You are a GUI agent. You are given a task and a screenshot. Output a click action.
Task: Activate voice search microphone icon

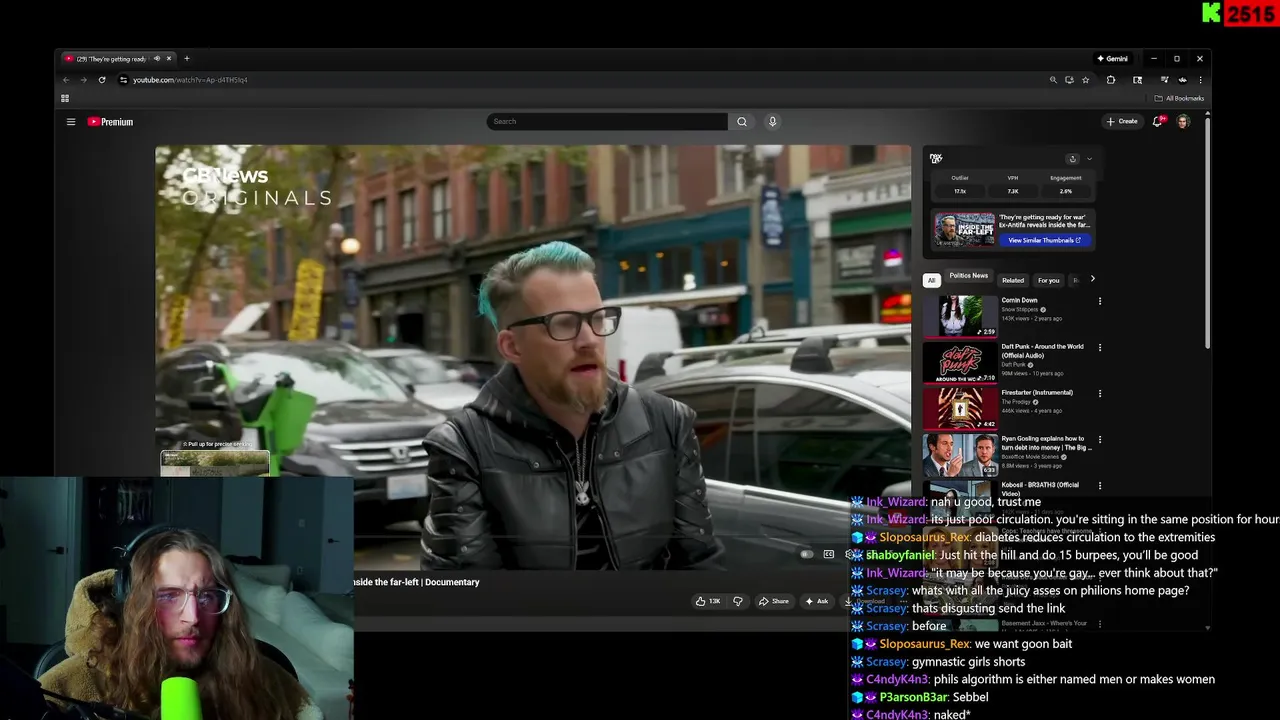[772, 122]
